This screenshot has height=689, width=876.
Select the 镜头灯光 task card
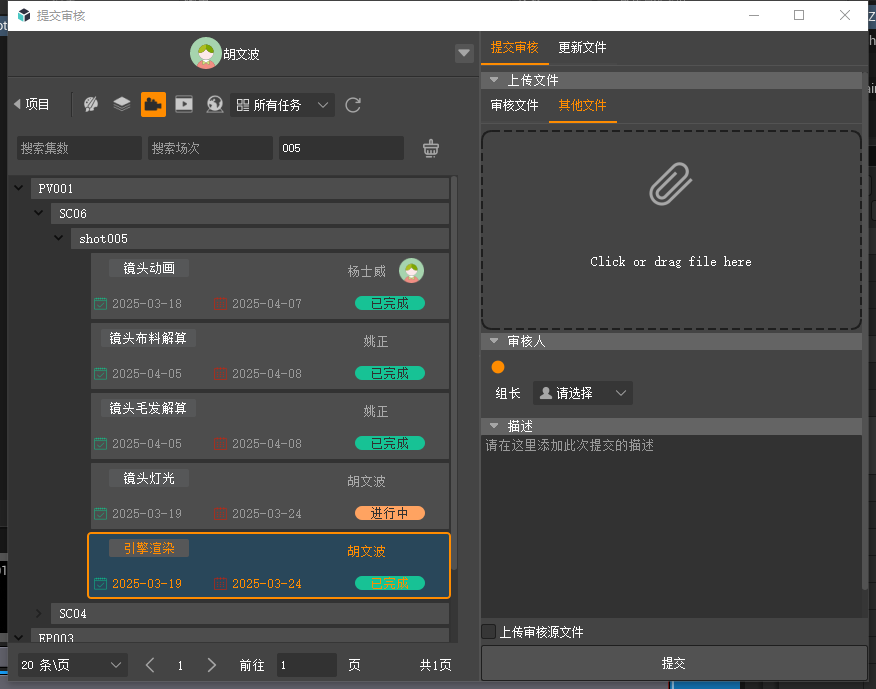[270, 496]
